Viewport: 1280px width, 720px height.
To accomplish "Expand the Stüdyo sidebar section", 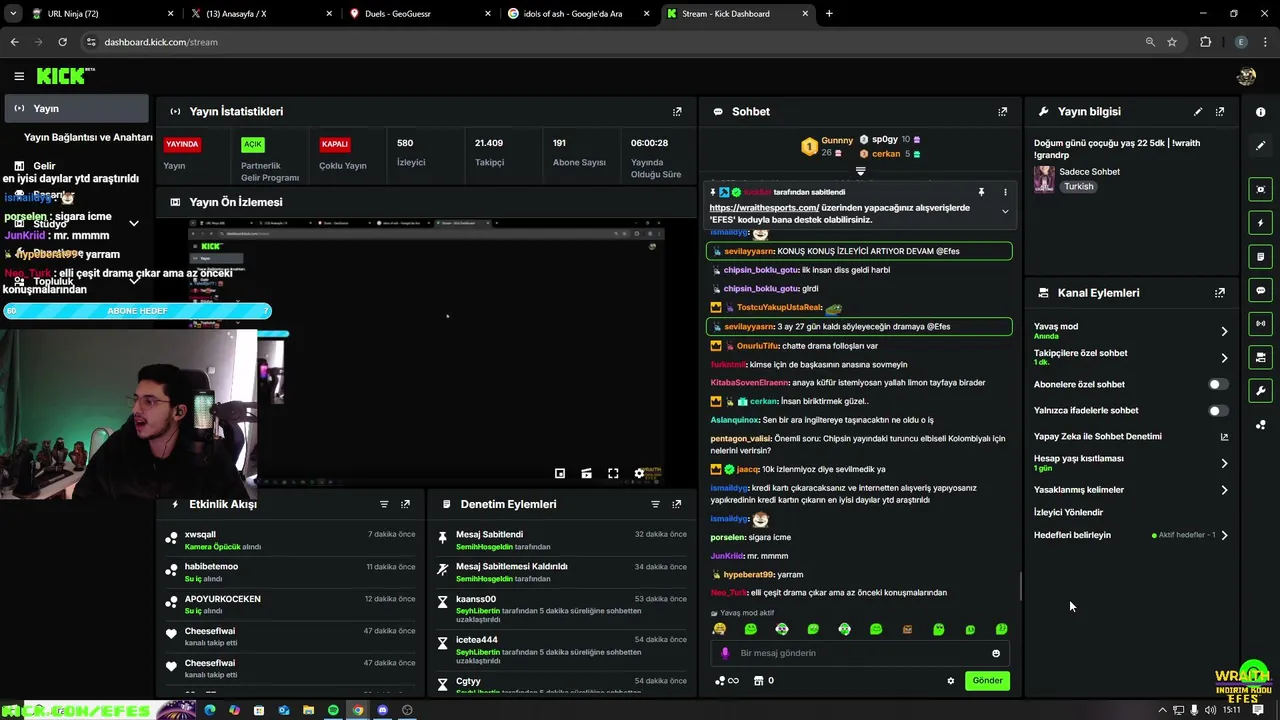I will (x=134, y=224).
